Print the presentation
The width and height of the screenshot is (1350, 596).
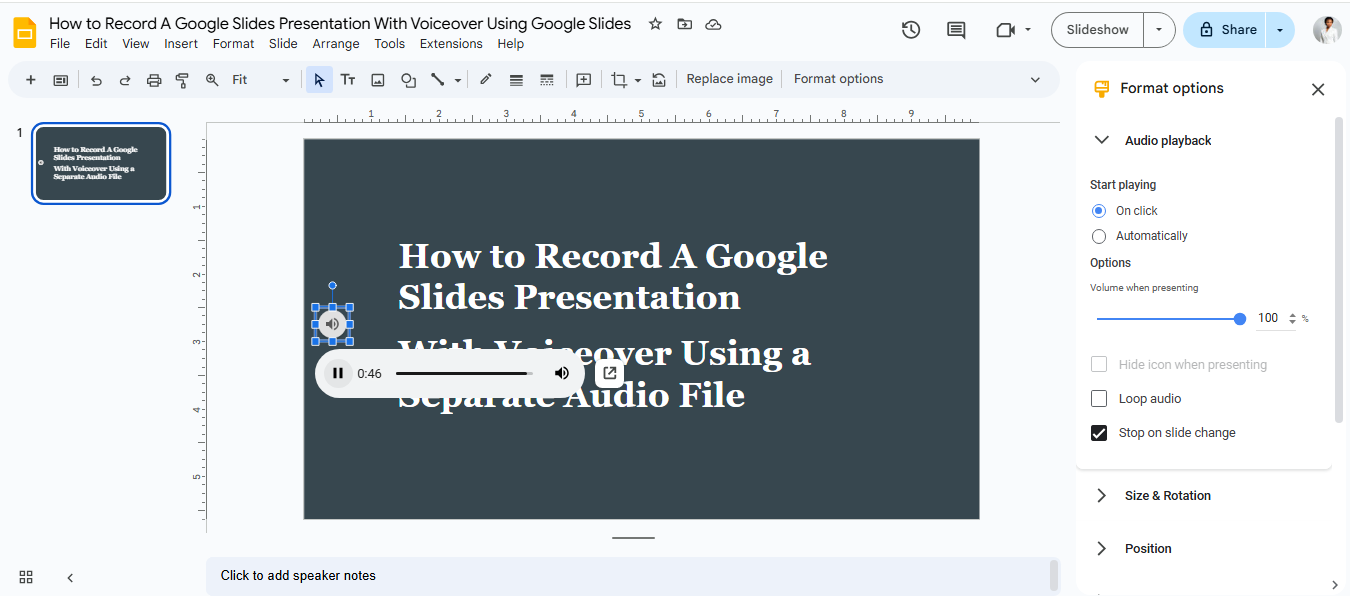click(154, 80)
